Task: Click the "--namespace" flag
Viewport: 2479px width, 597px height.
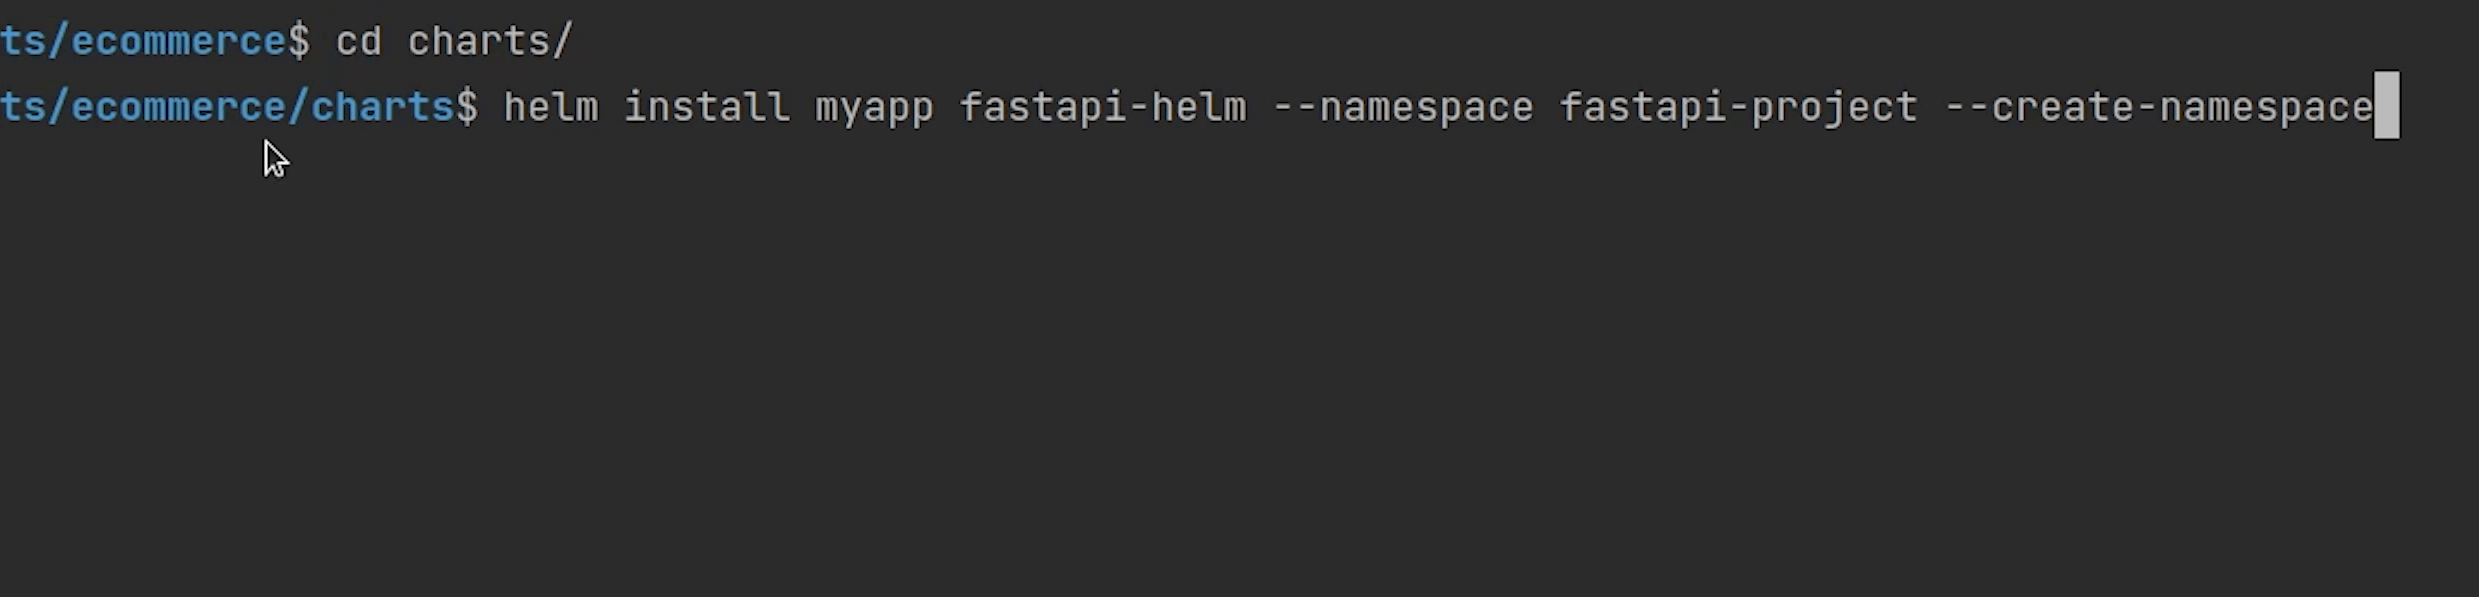Action: point(1403,107)
